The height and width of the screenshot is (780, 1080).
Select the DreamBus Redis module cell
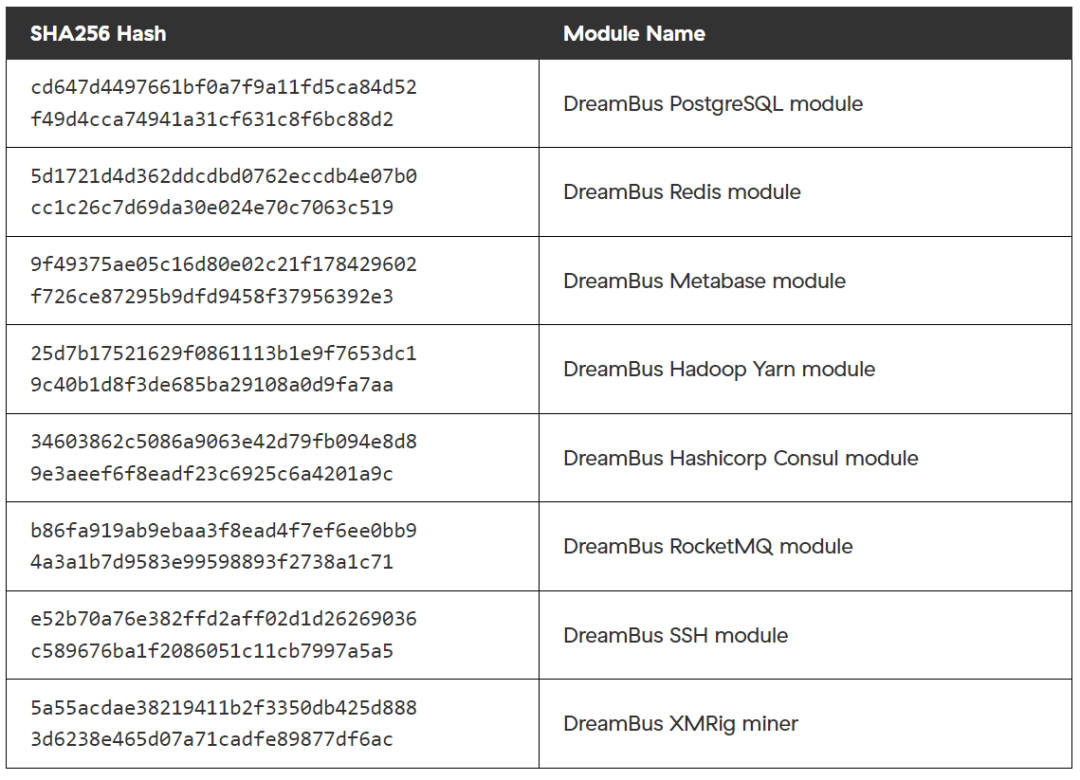click(682, 192)
